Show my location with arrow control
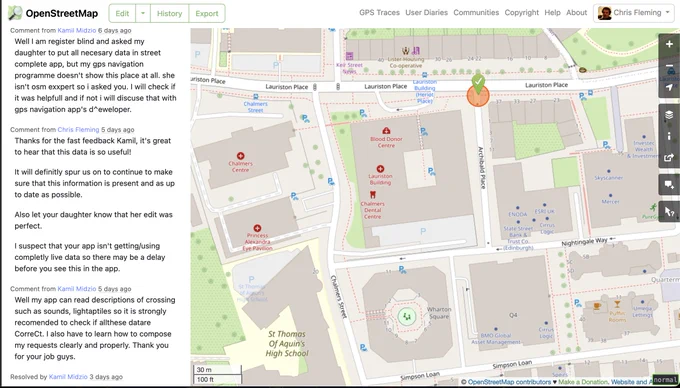 pos(669,88)
